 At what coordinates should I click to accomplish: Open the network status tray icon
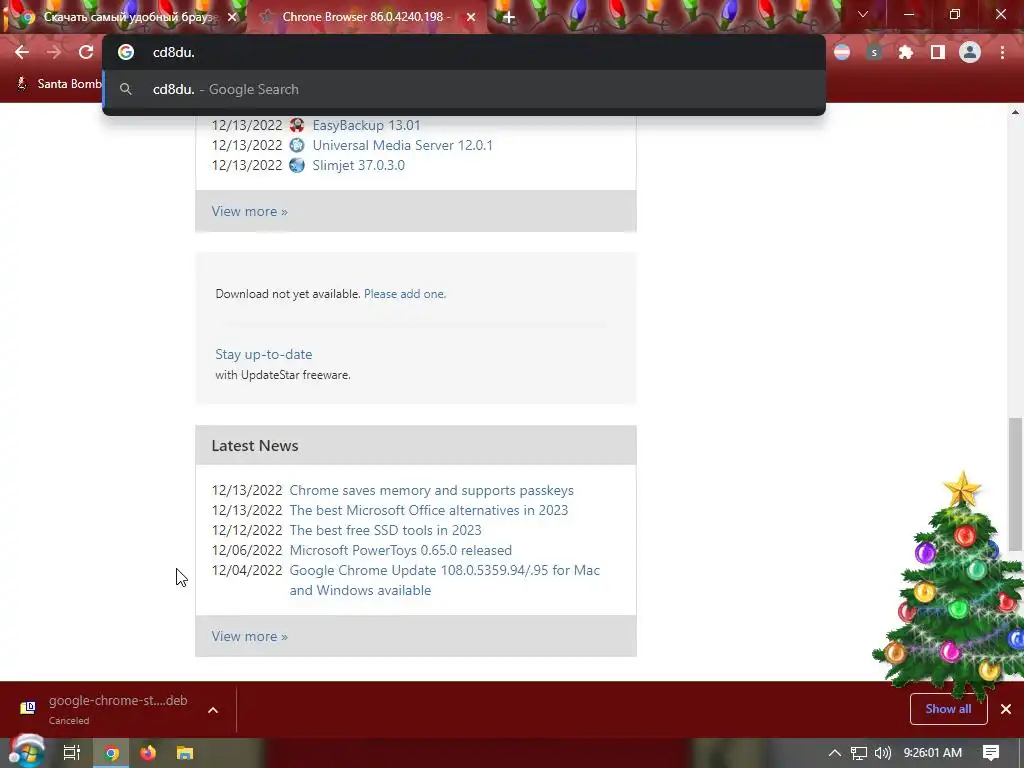[858, 753]
